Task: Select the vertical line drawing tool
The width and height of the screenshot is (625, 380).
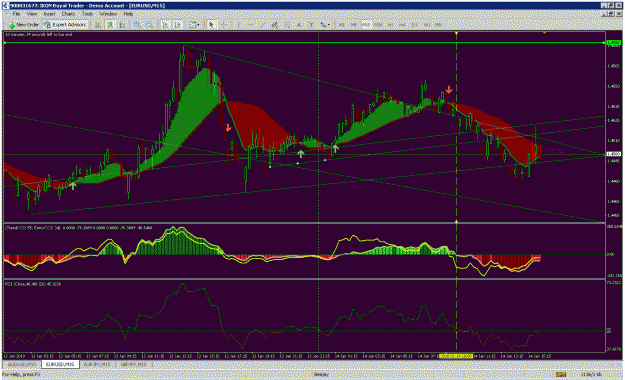Action: pyautogui.click(x=238, y=25)
